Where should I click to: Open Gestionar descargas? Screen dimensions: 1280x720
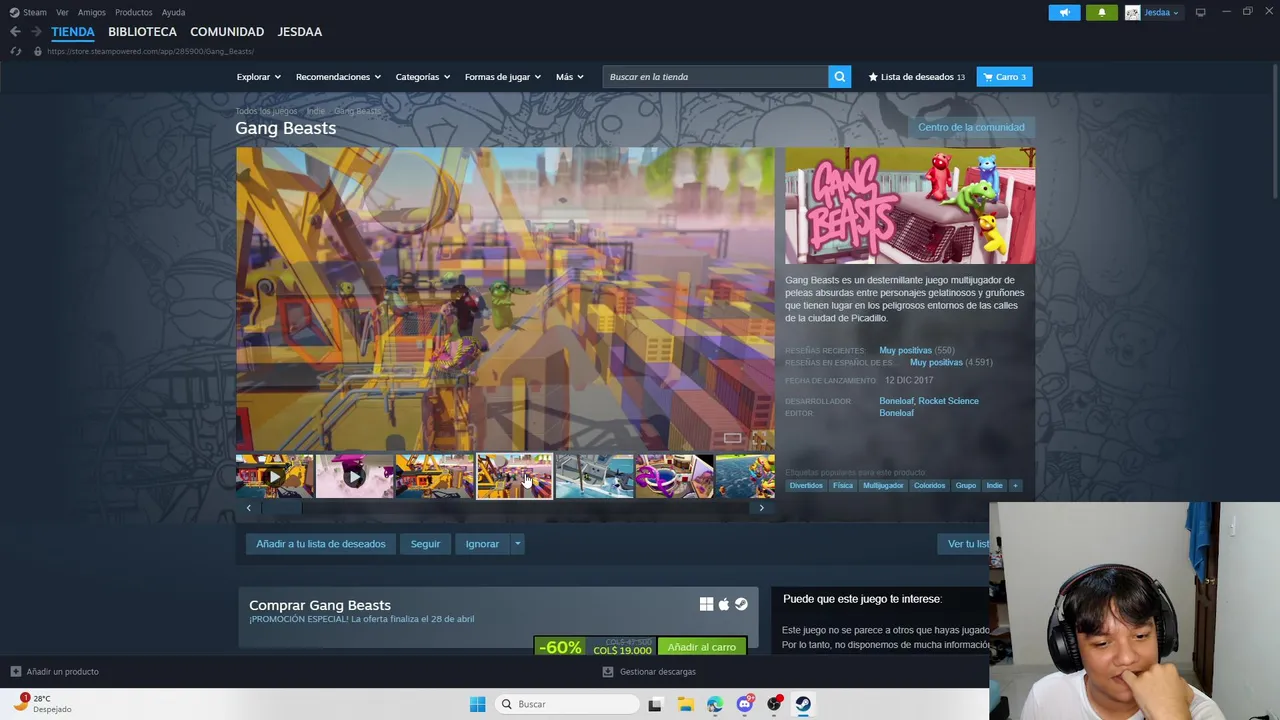point(649,672)
